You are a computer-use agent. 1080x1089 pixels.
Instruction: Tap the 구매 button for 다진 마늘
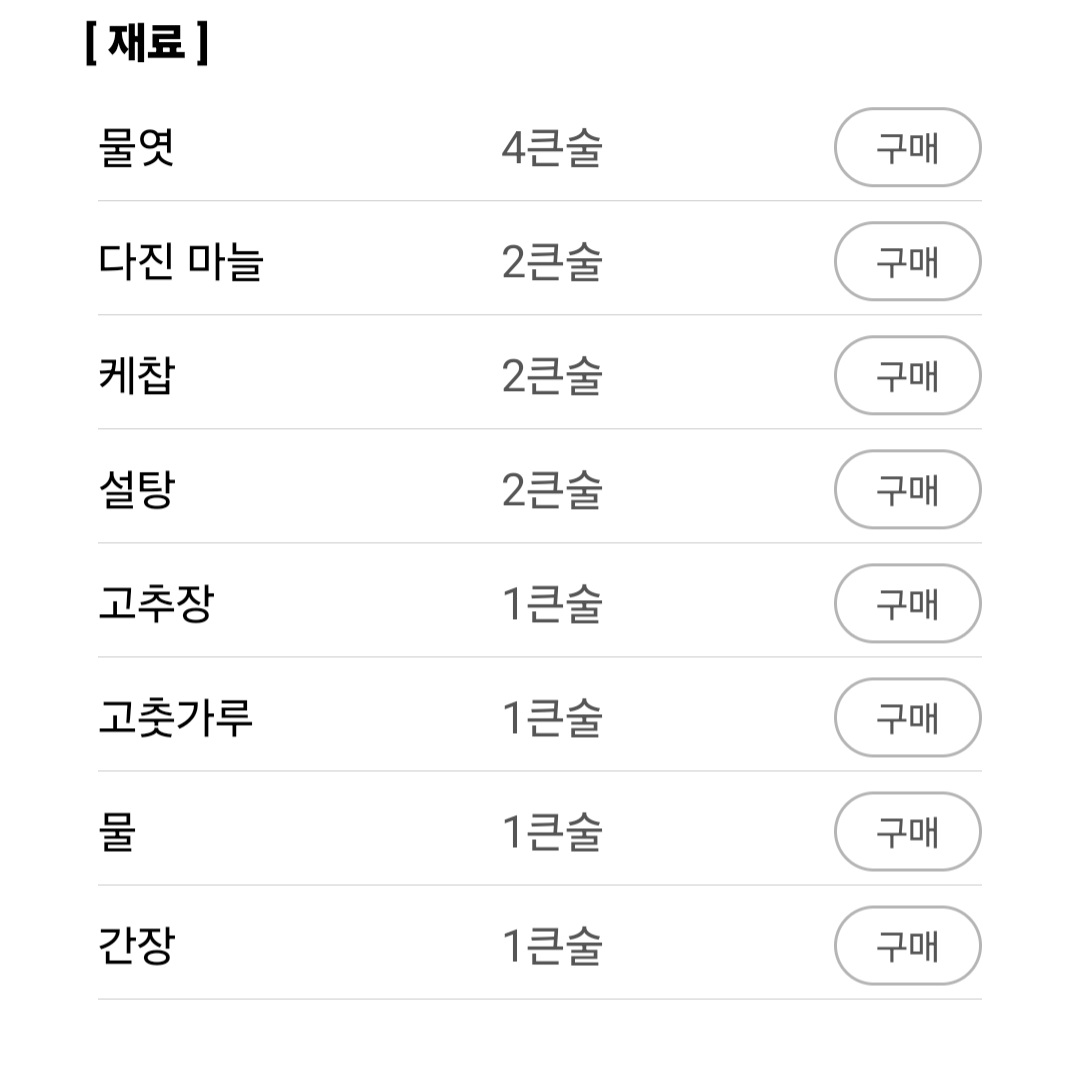coord(907,261)
